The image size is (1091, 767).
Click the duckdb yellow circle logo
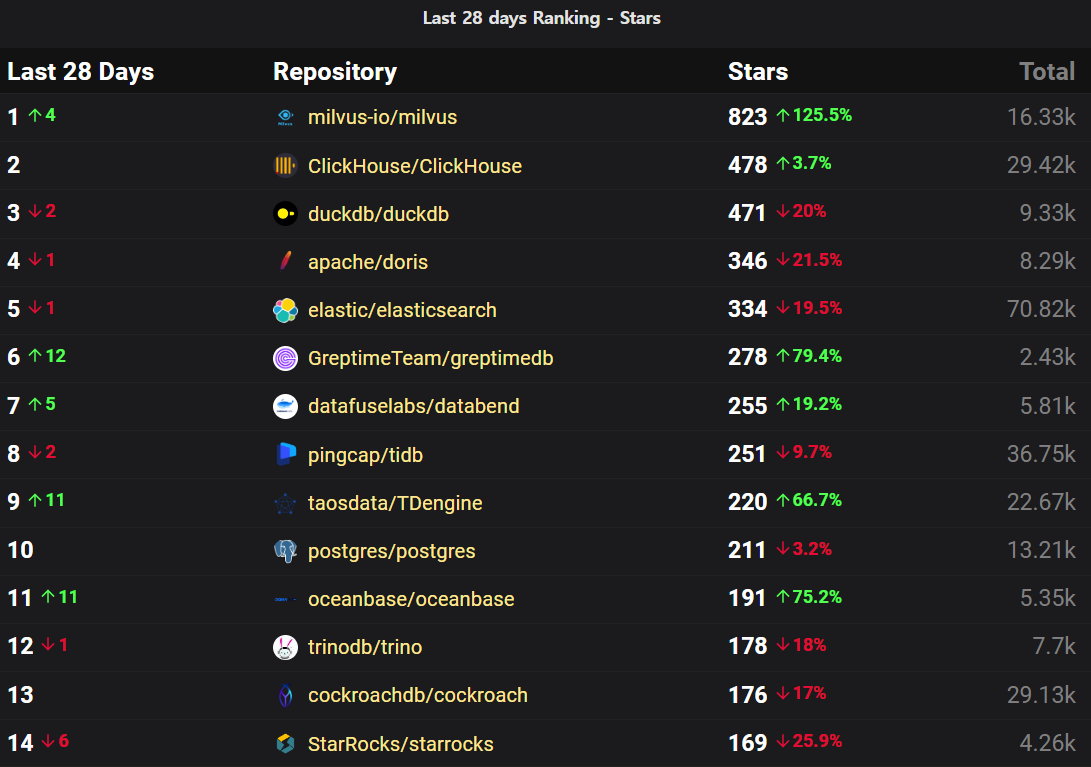[x=285, y=214]
